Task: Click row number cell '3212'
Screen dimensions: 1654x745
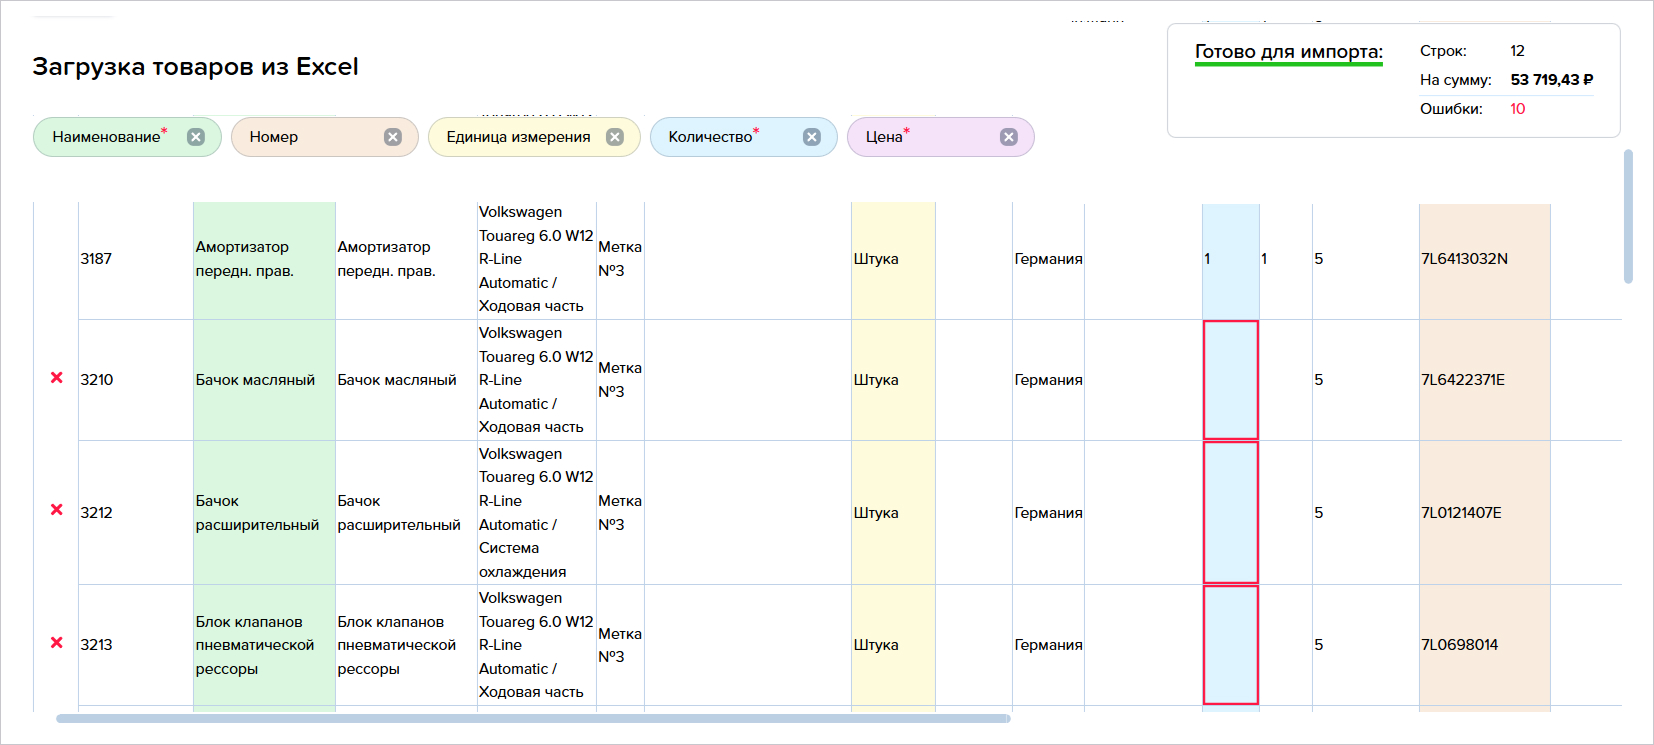Action: coord(136,512)
